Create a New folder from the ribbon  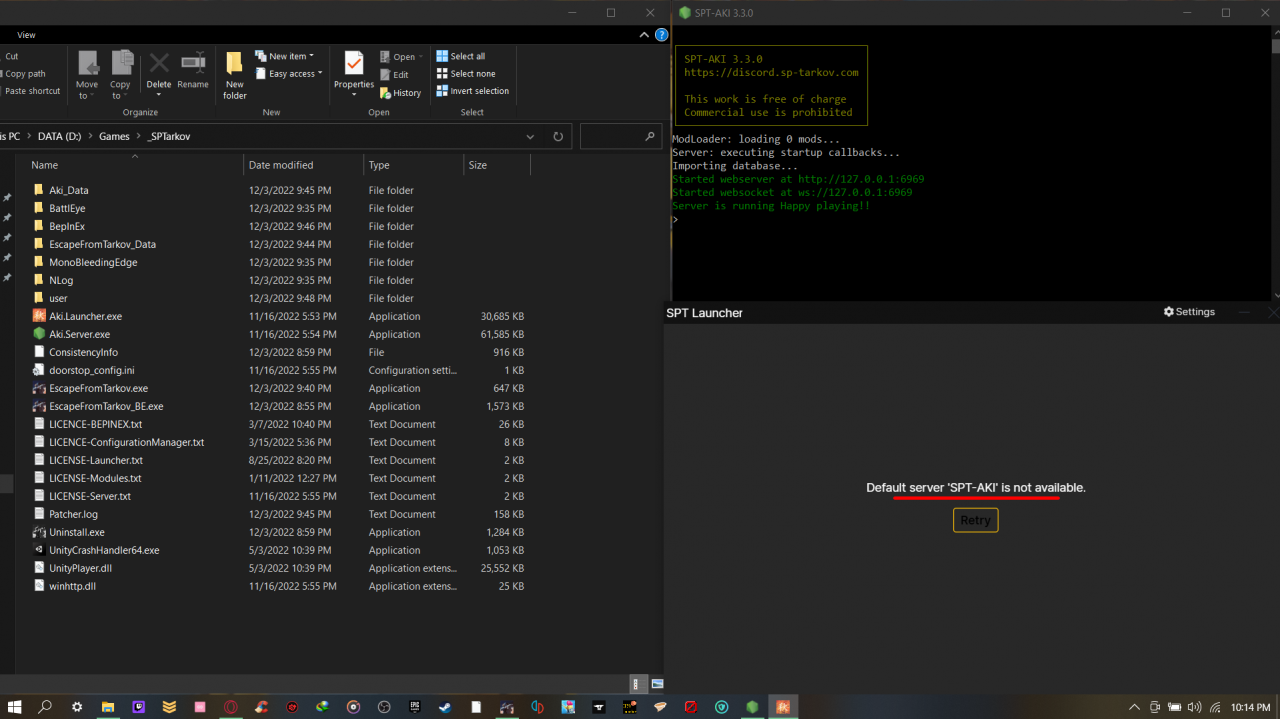pyautogui.click(x=235, y=74)
